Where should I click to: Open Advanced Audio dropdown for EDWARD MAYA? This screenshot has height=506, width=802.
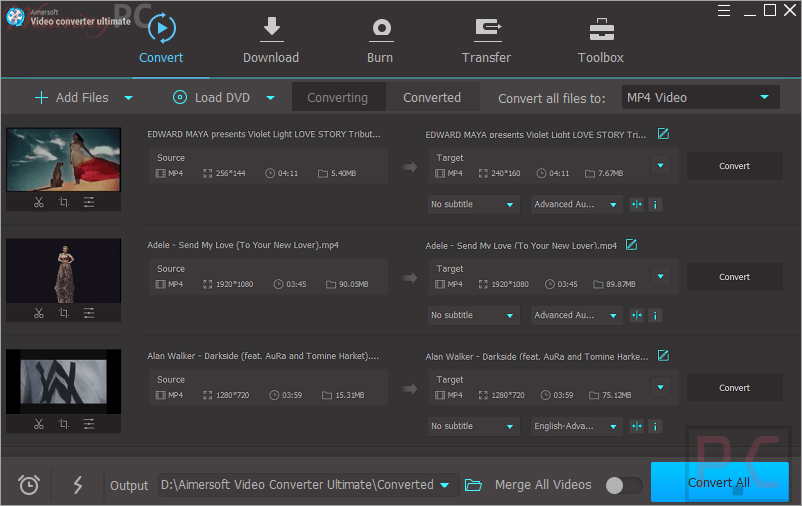pos(576,204)
